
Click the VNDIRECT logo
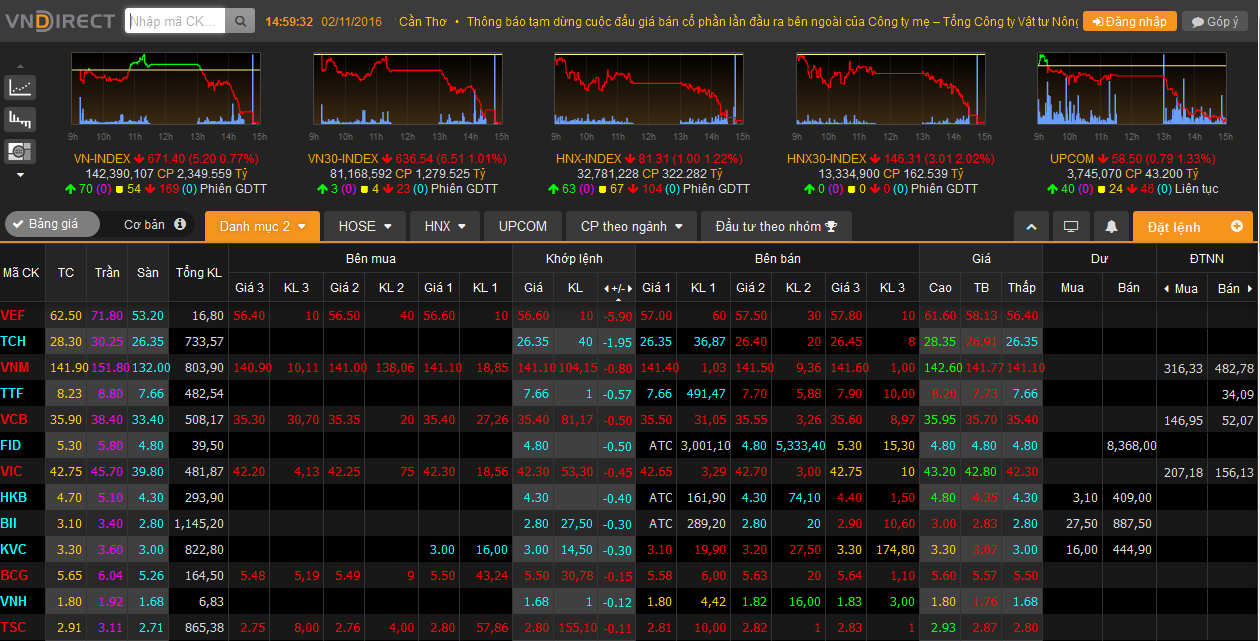60,20
